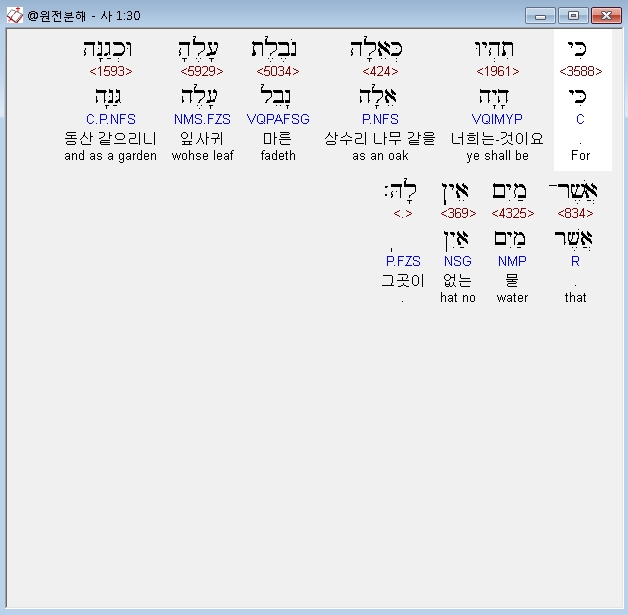Click the English gloss 'as an oak'

tap(380, 155)
